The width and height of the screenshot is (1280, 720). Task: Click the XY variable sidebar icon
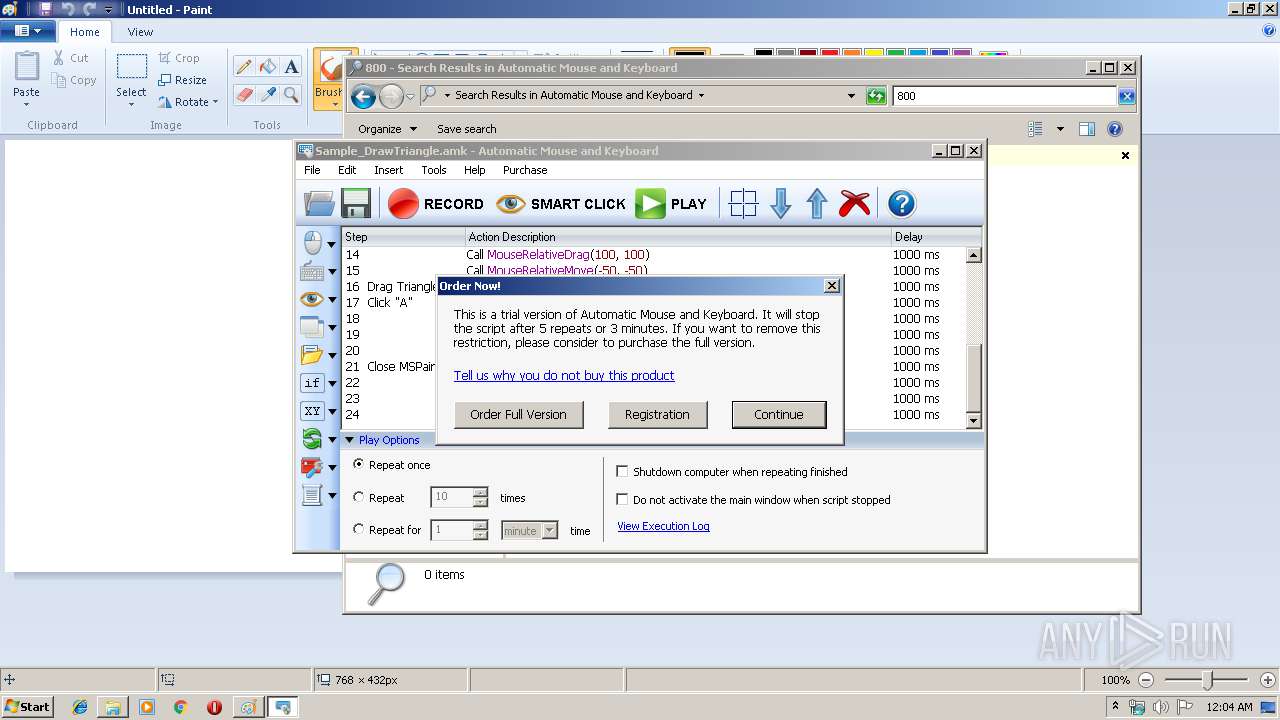[x=312, y=411]
